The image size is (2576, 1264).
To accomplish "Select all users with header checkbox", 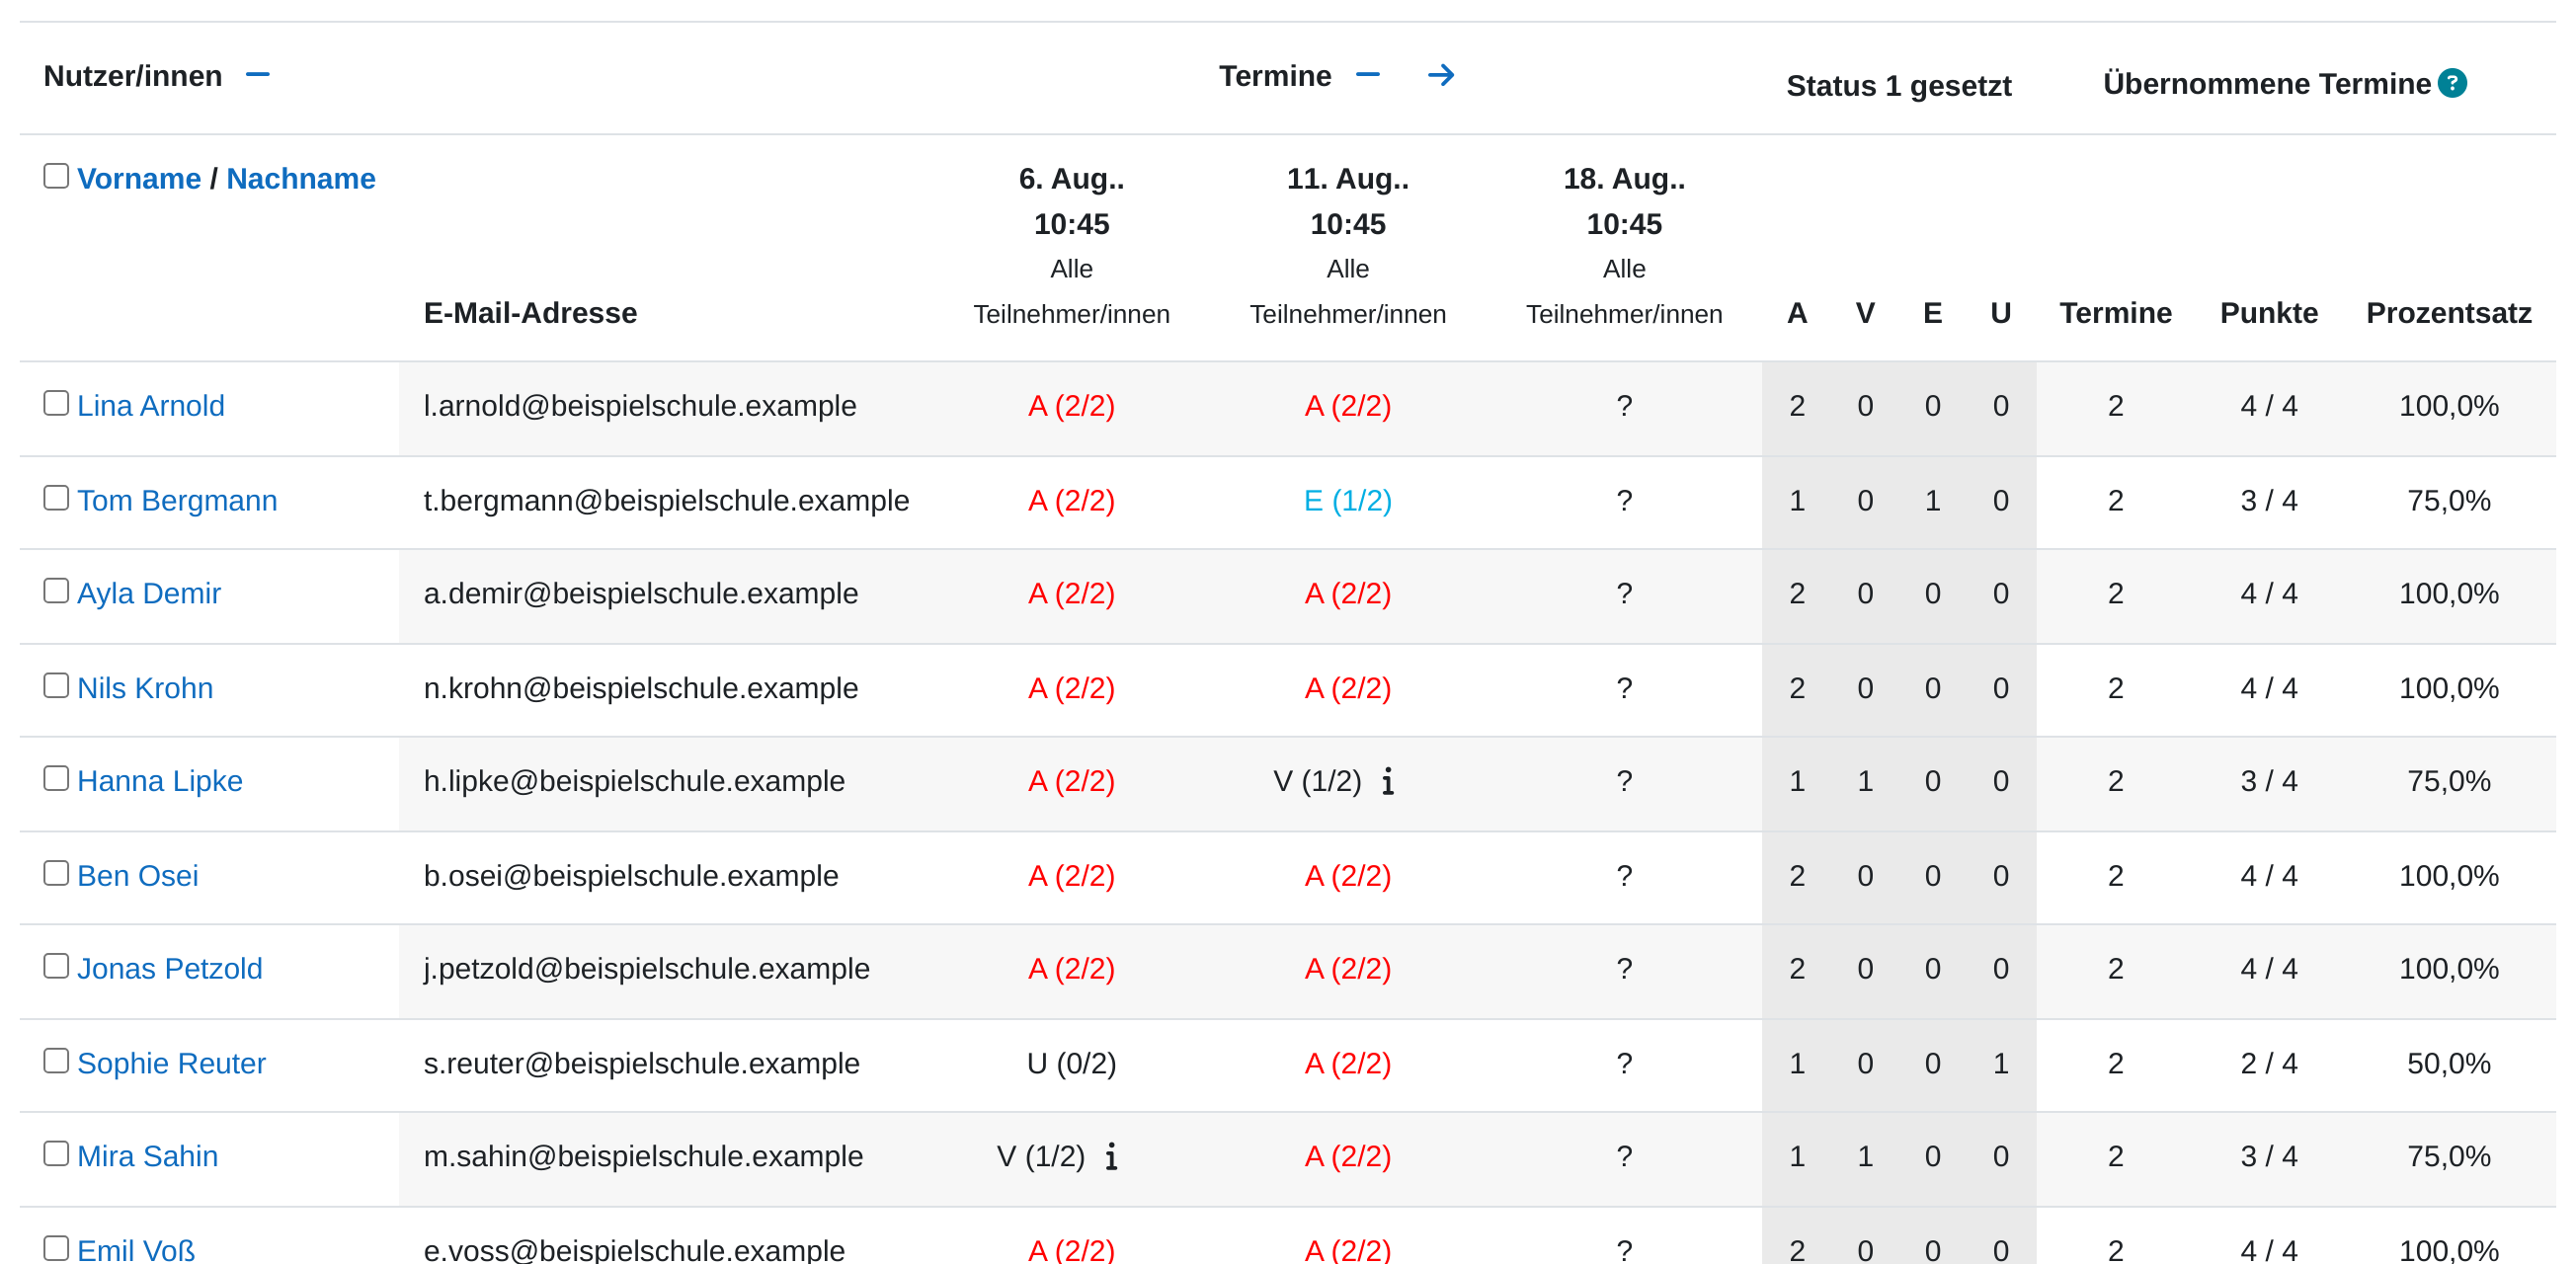I will point(56,176).
